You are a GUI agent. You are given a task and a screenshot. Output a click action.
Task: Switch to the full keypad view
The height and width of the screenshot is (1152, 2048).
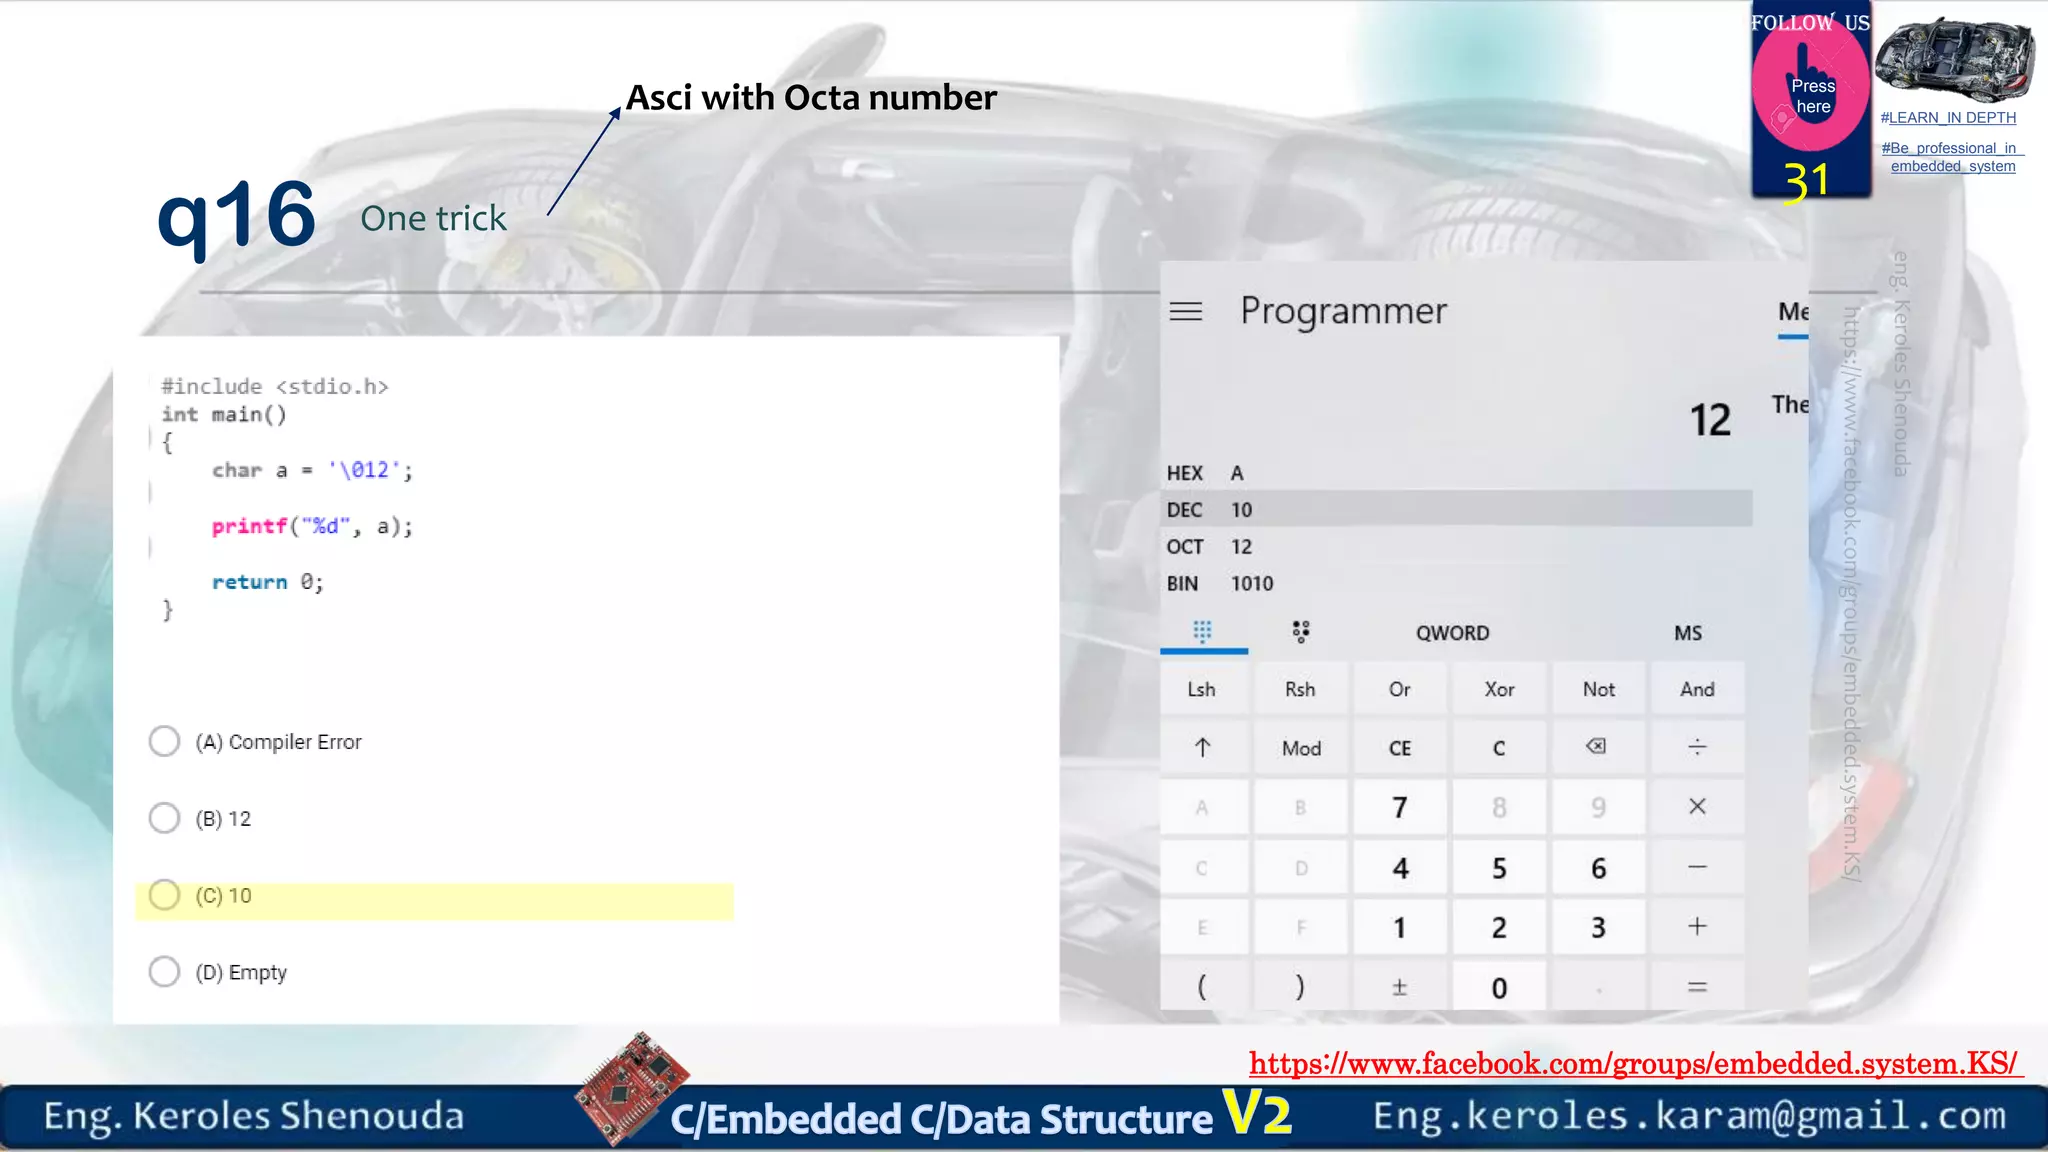pyautogui.click(x=1203, y=632)
